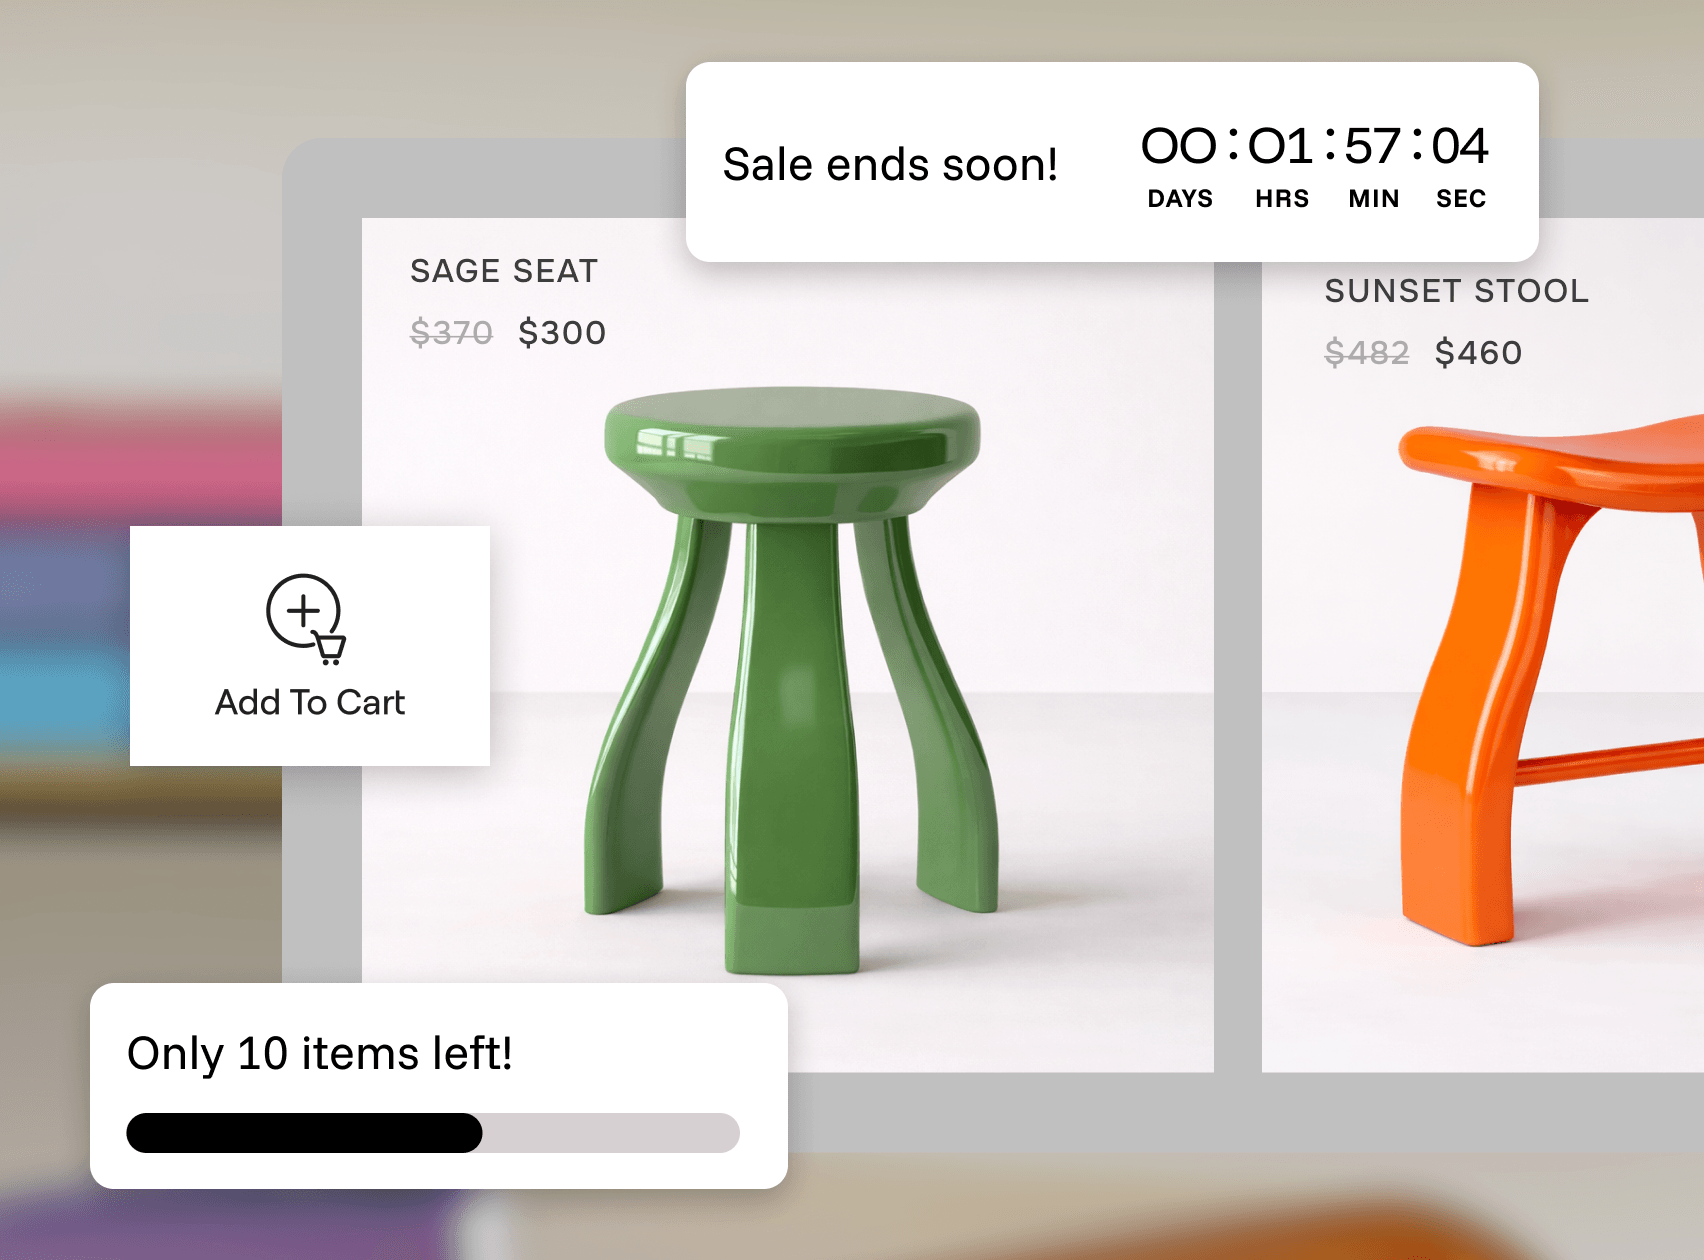Click the SEC label under the timer
The image size is (1704, 1260).
(1461, 199)
